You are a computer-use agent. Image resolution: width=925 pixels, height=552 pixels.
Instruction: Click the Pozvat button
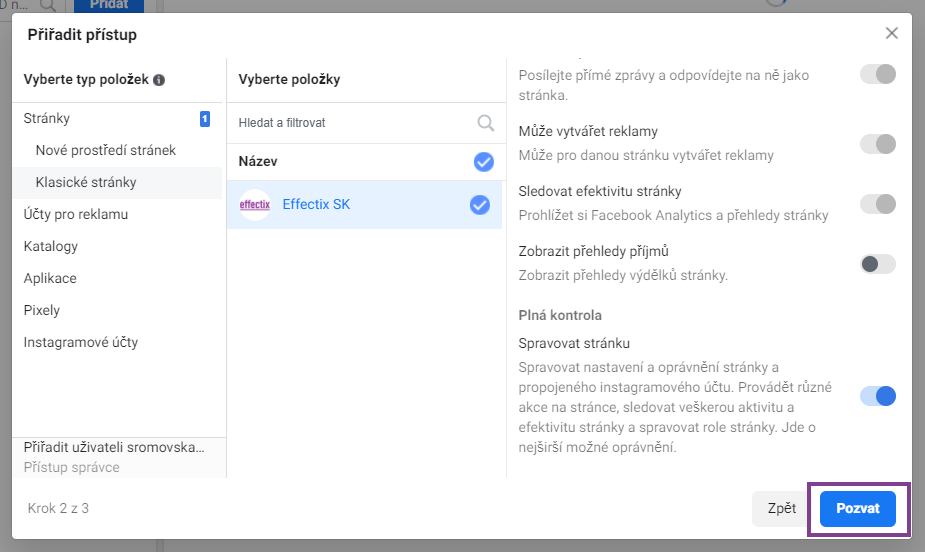tap(858, 508)
